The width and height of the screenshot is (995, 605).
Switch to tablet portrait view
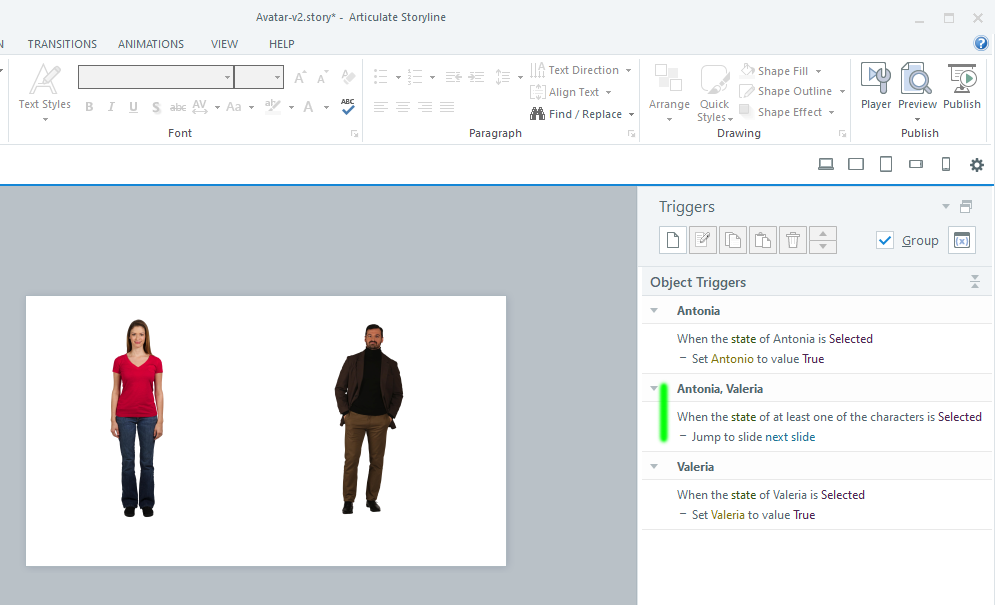coord(885,165)
